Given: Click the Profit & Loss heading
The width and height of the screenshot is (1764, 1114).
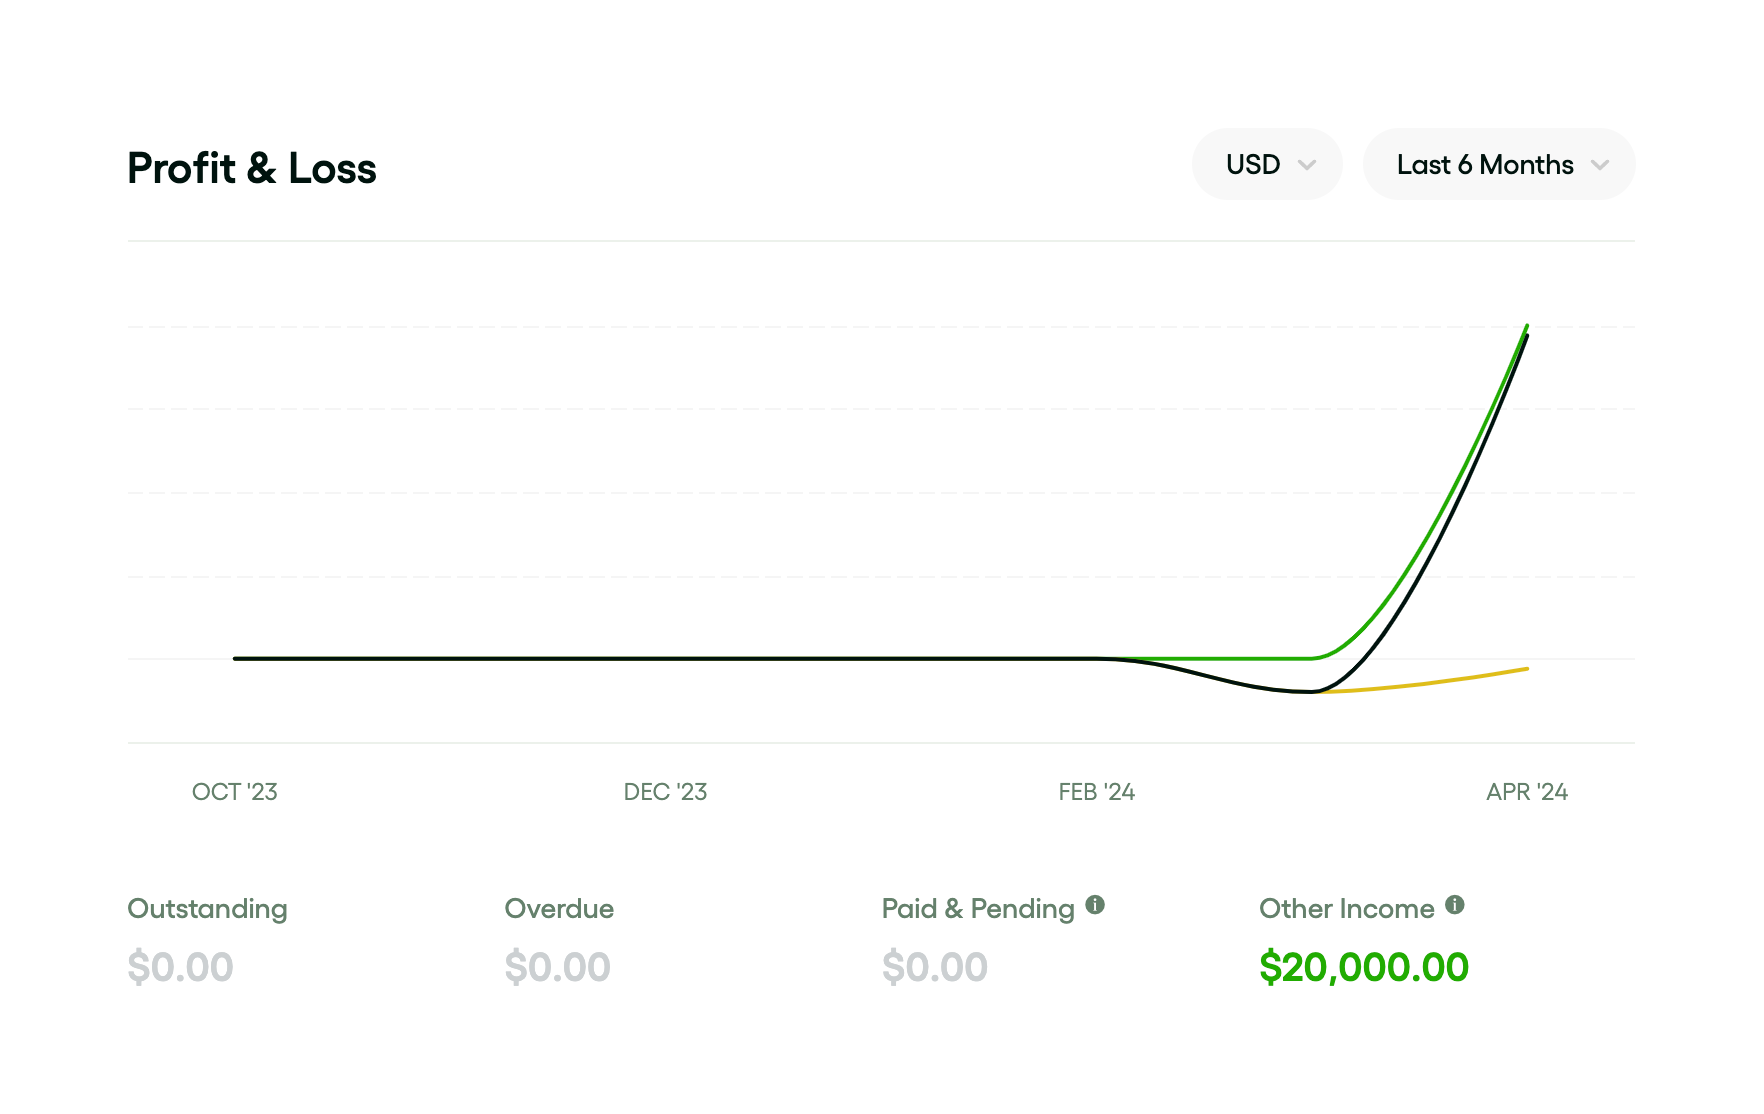Looking at the screenshot, I should pos(252,168).
